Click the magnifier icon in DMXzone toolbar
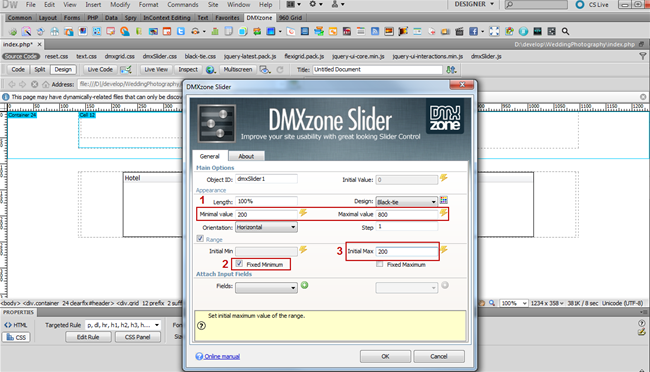 [565, 31]
